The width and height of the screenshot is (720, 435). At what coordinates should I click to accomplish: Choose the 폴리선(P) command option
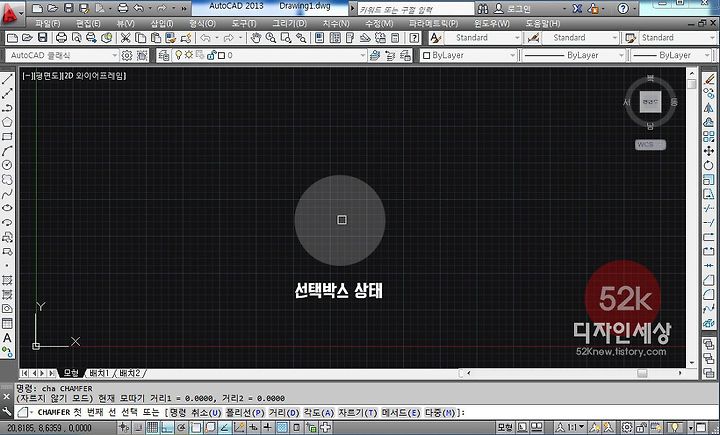245,412
